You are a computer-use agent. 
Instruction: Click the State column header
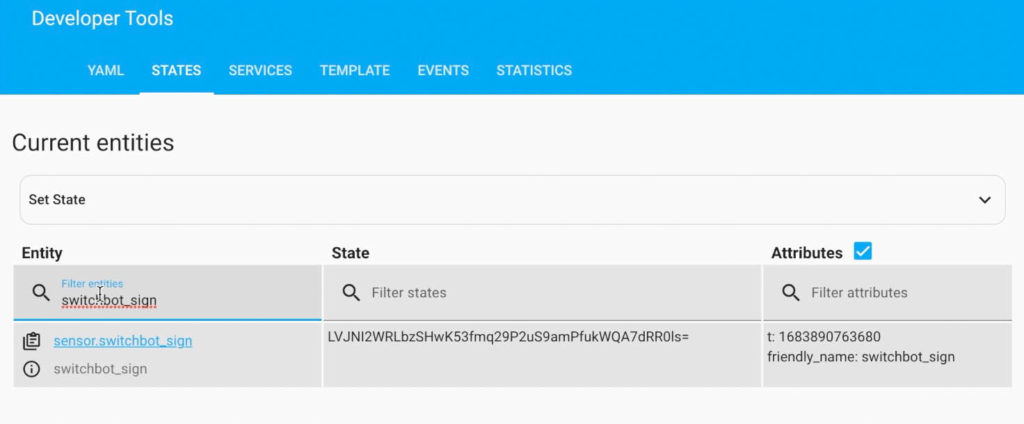(x=350, y=253)
